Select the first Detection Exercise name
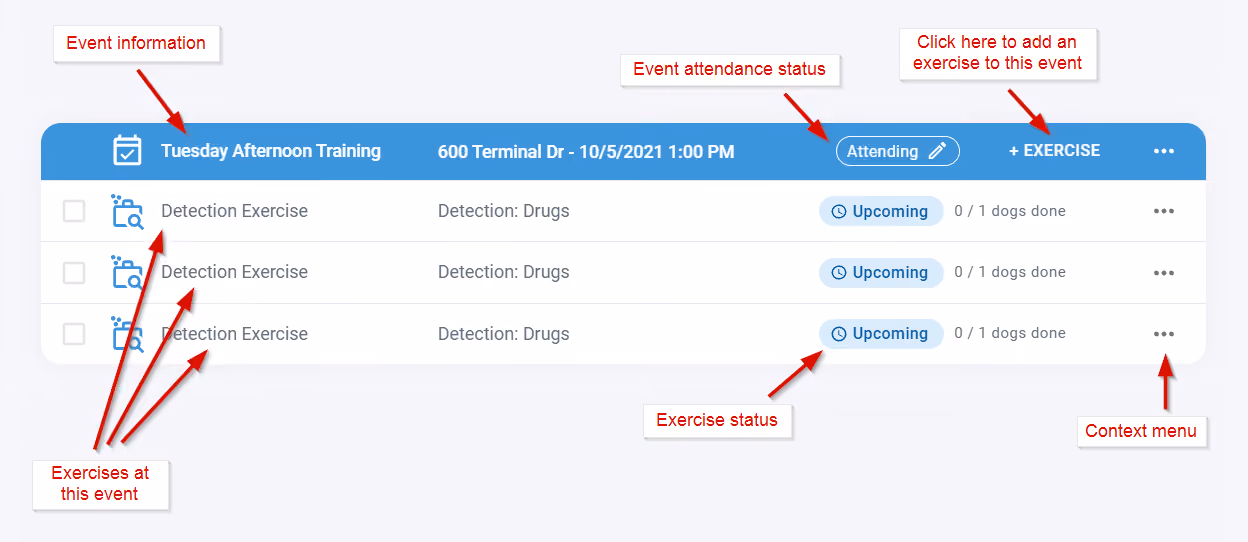Viewport: 1248px width, 542px height. coord(234,211)
